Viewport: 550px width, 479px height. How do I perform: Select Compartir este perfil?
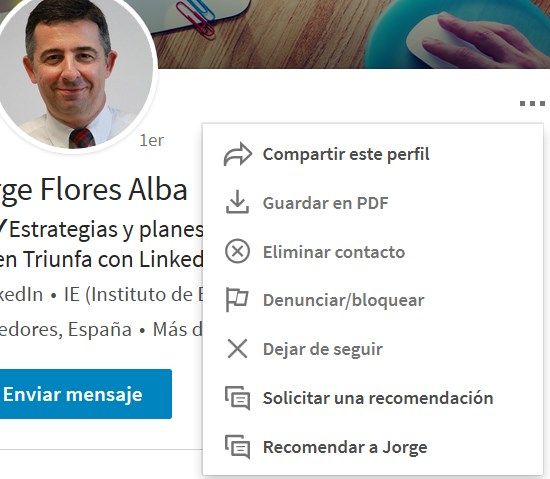[x=346, y=154]
